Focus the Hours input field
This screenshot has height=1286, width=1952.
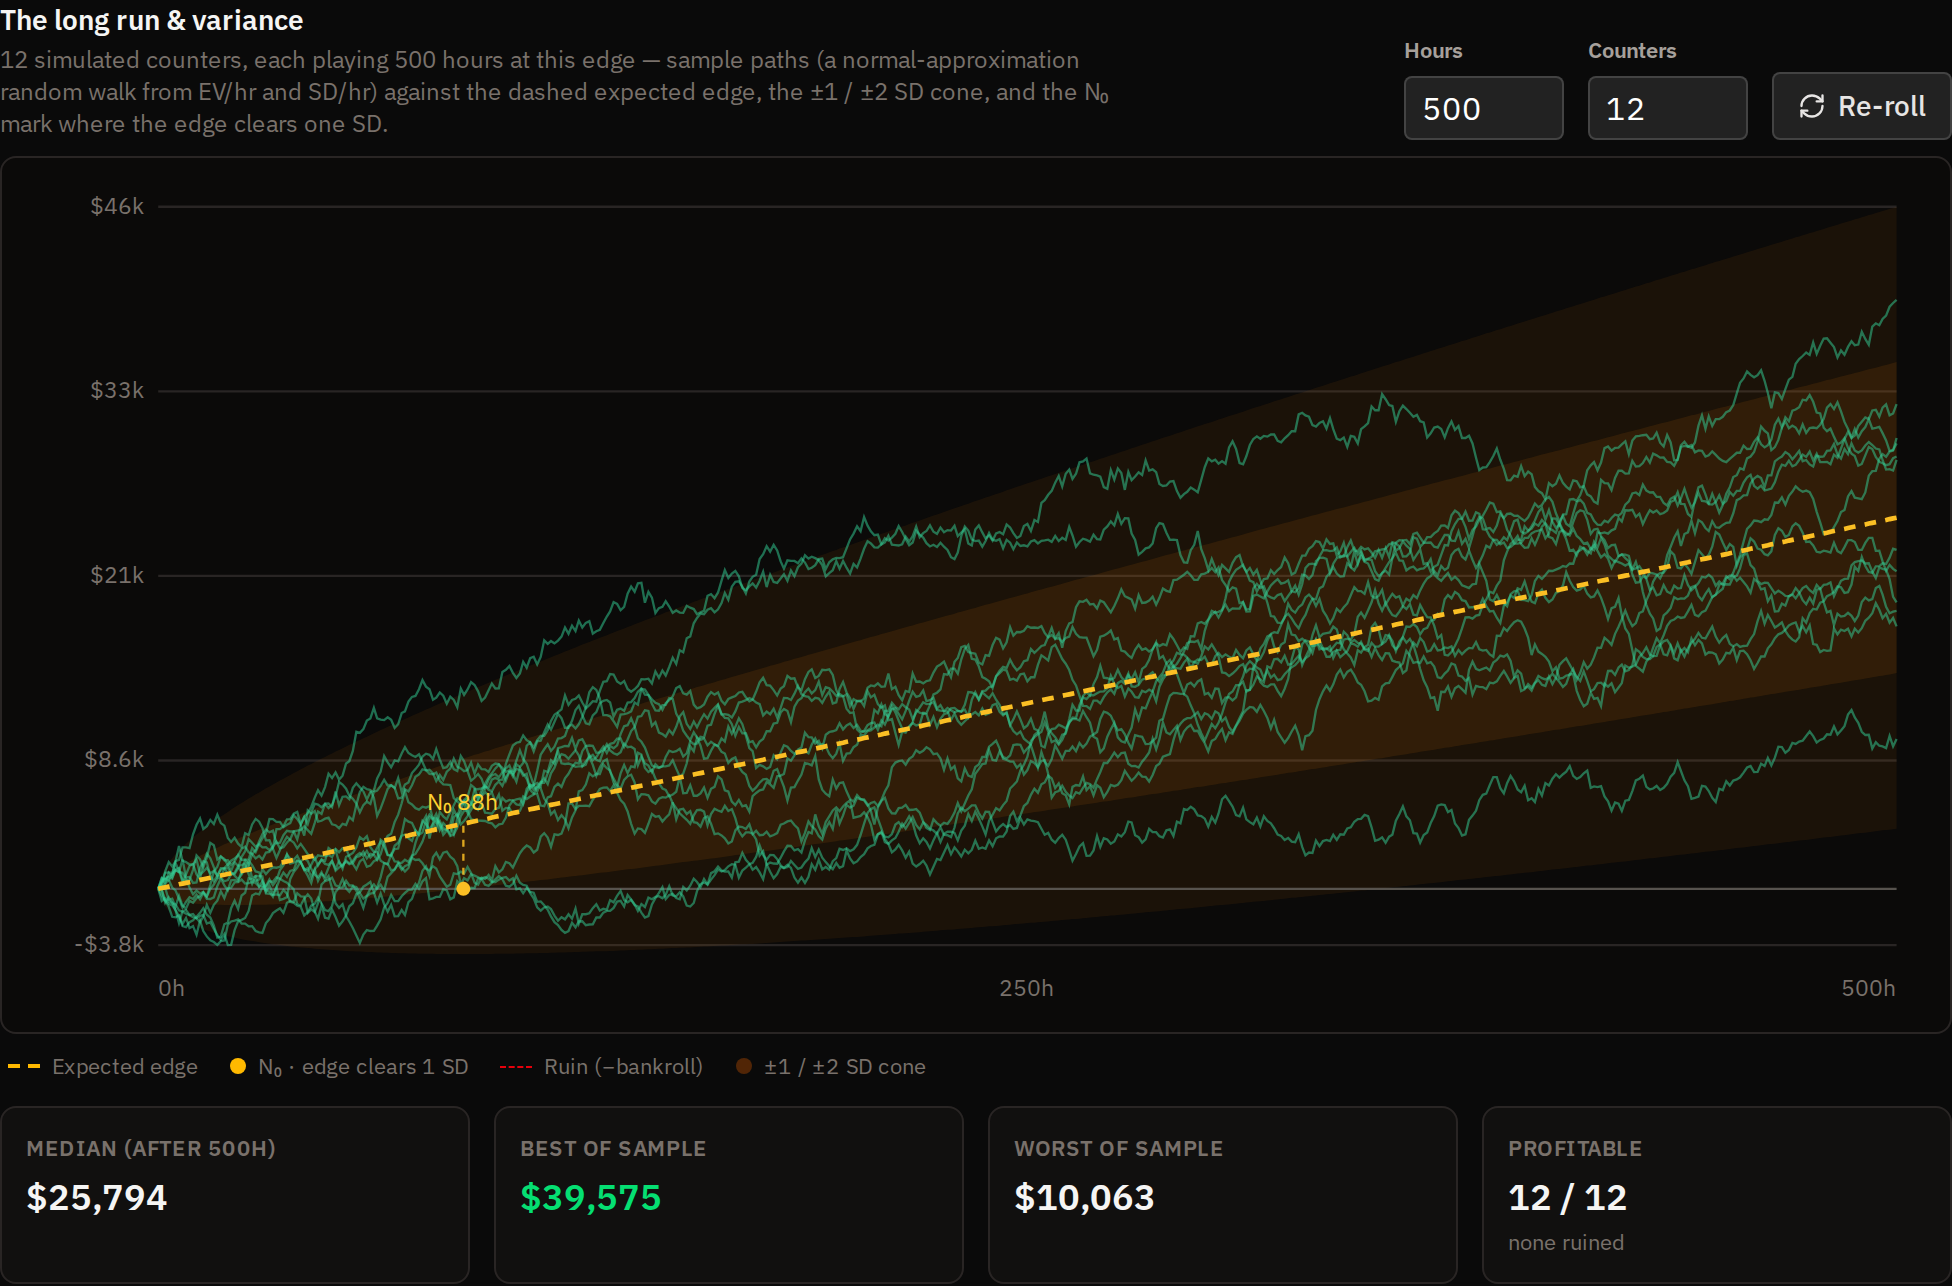[x=1483, y=108]
